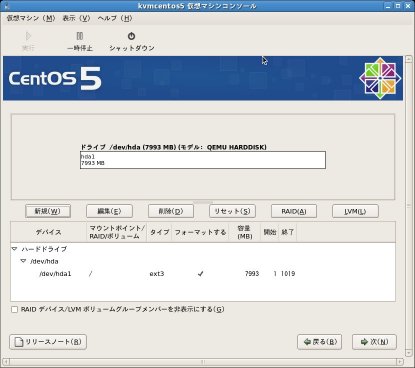Open the ヘルプ (H) menu
415x368 pixels.
[115, 18]
